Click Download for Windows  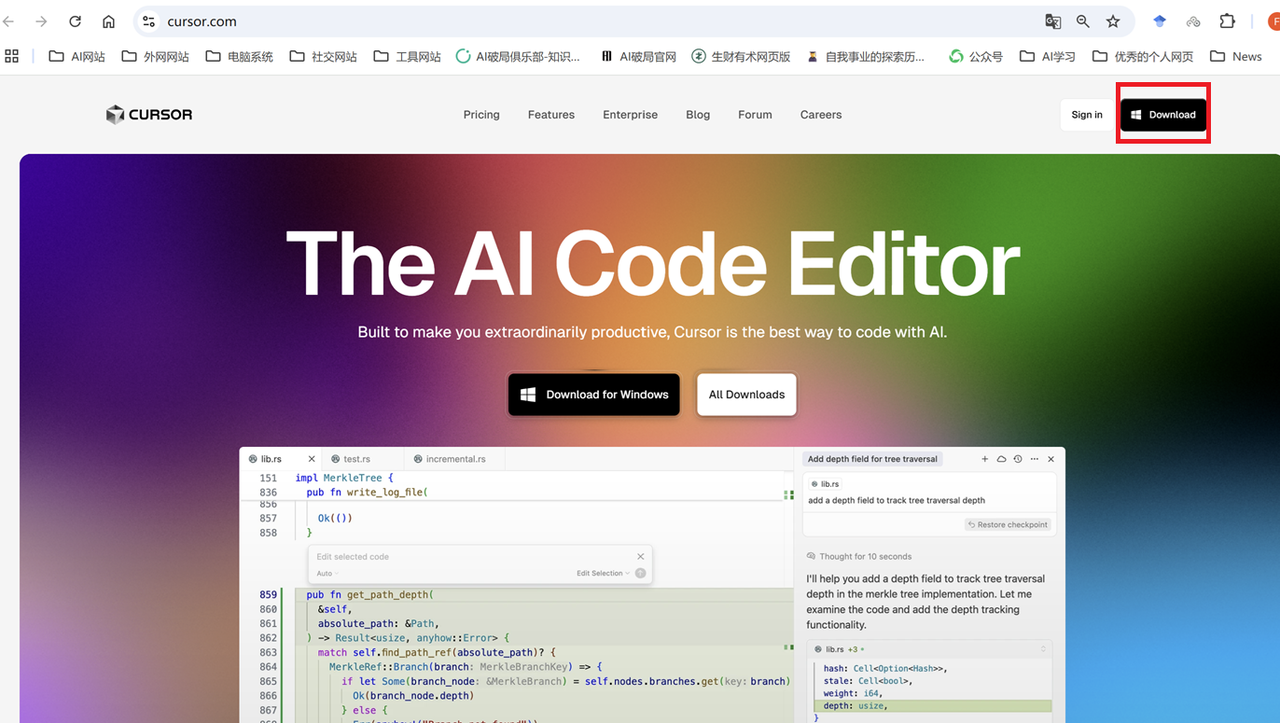point(594,395)
